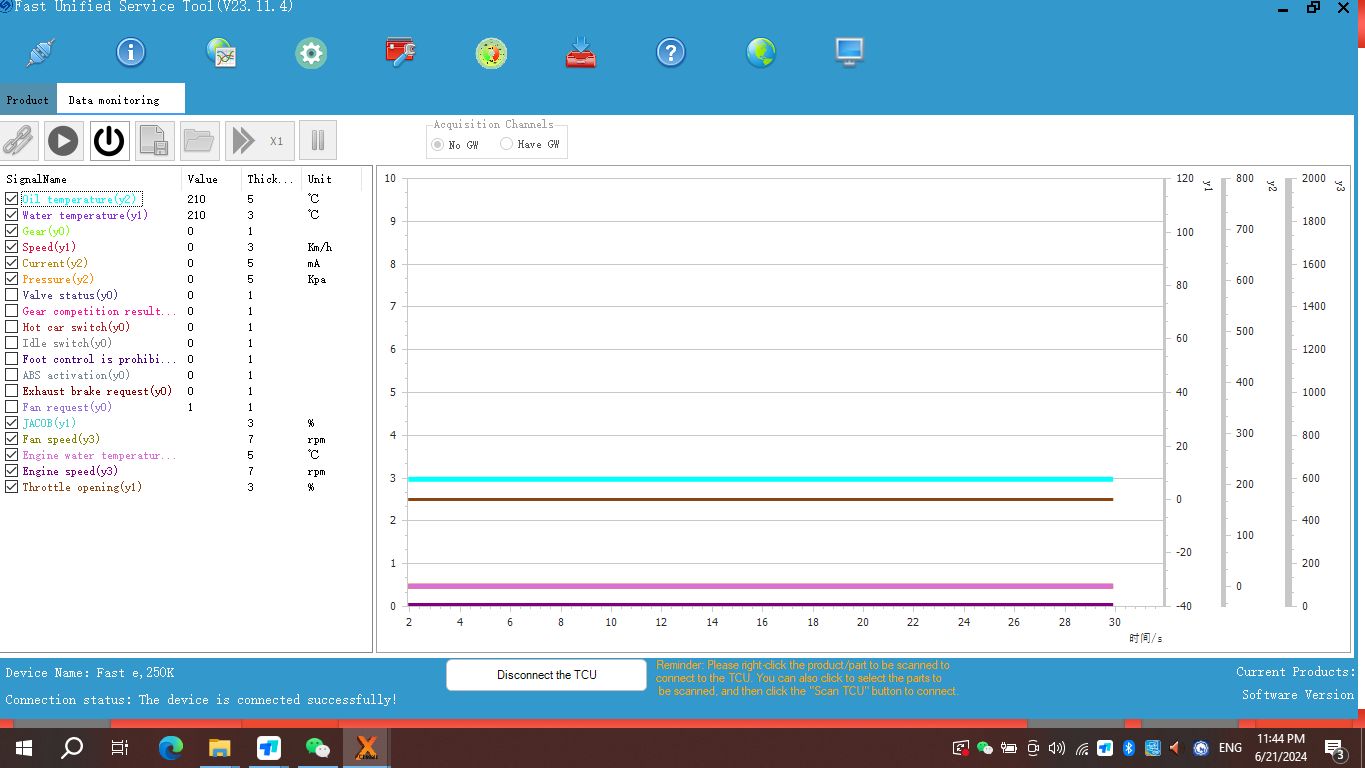This screenshot has height=768, width=1365.
Task: Click the Disconnect the TCU button
Action: (x=546, y=675)
